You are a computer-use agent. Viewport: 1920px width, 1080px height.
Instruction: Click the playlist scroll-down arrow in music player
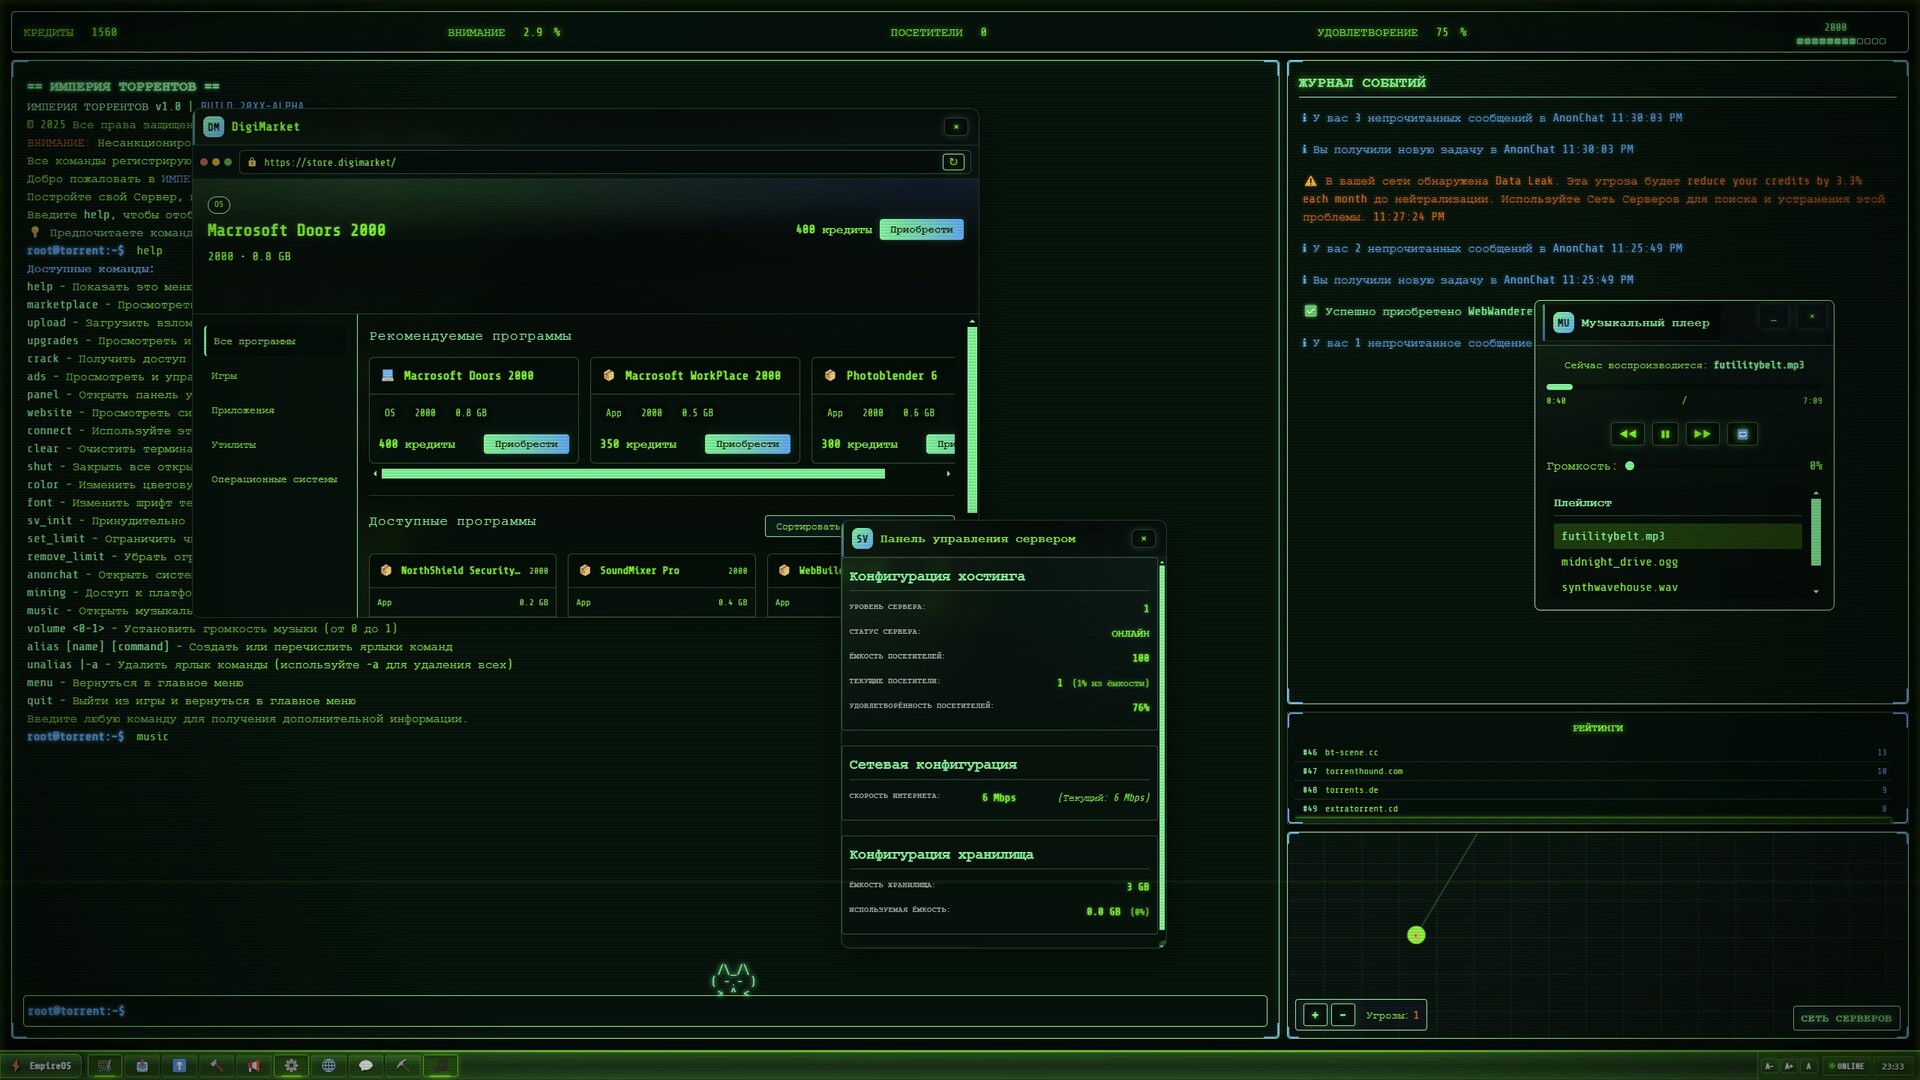point(1817,591)
